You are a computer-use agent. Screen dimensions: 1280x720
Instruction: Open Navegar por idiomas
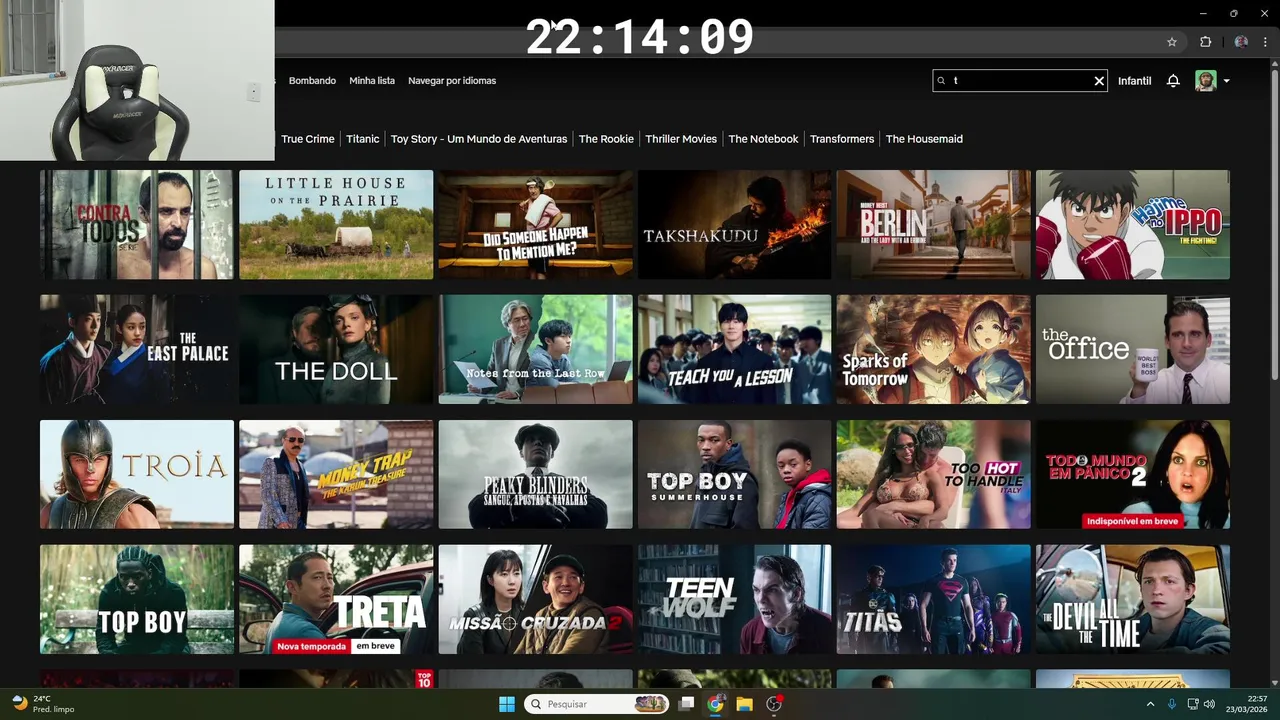(x=452, y=81)
